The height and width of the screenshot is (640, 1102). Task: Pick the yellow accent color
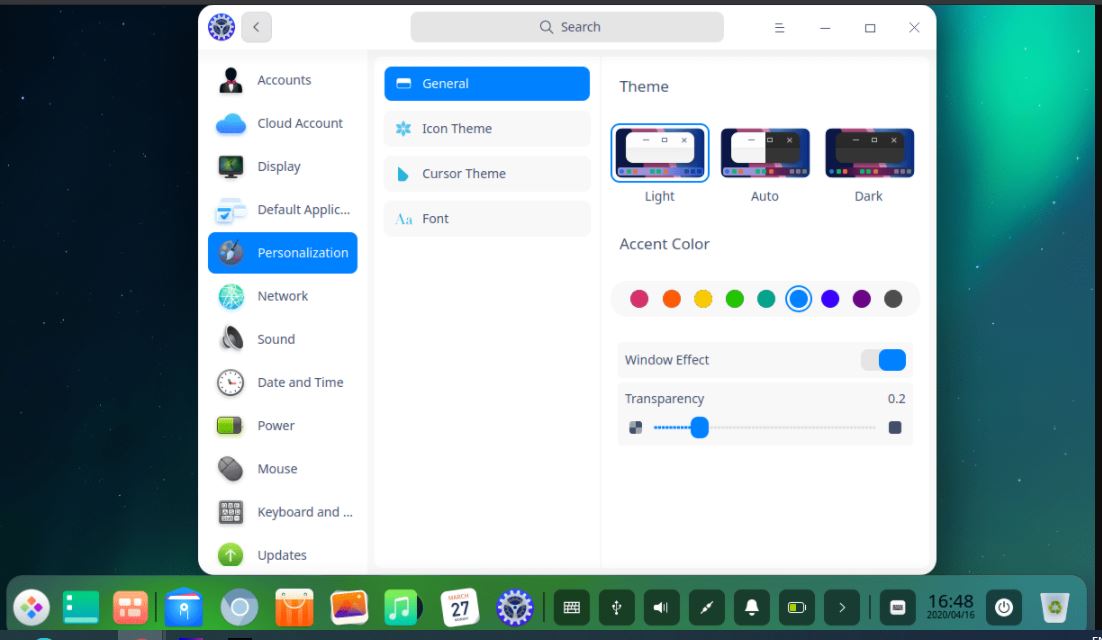tap(703, 299)
